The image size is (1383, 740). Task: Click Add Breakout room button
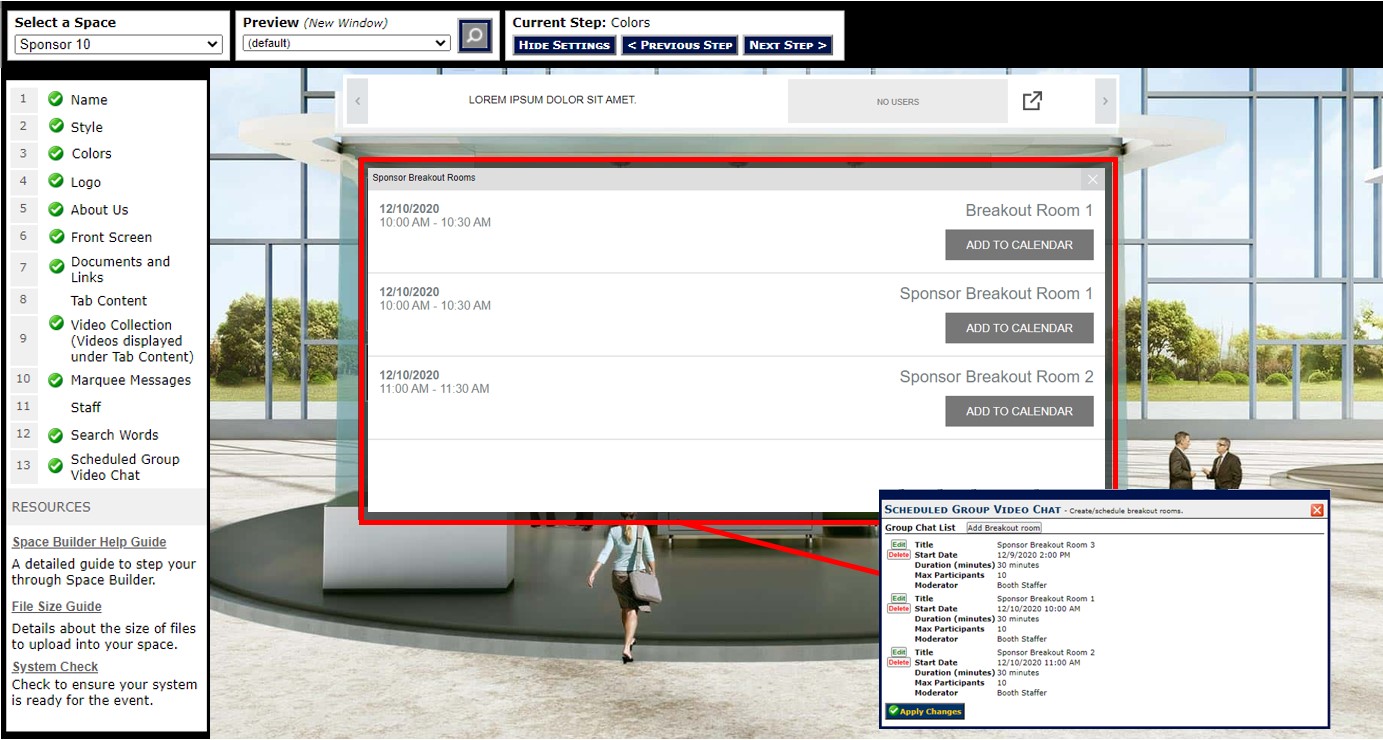[x=1004, y=528]
